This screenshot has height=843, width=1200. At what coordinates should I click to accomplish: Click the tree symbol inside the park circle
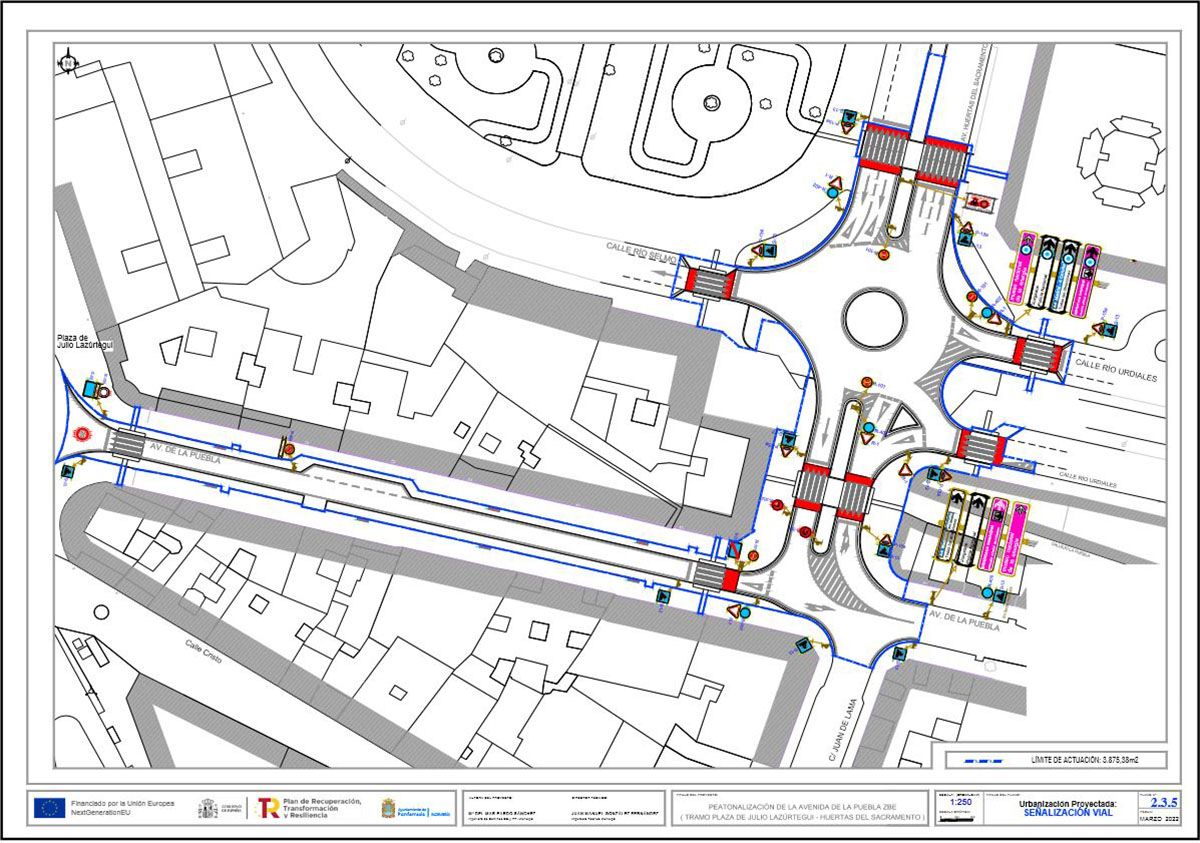coord(711,101)
